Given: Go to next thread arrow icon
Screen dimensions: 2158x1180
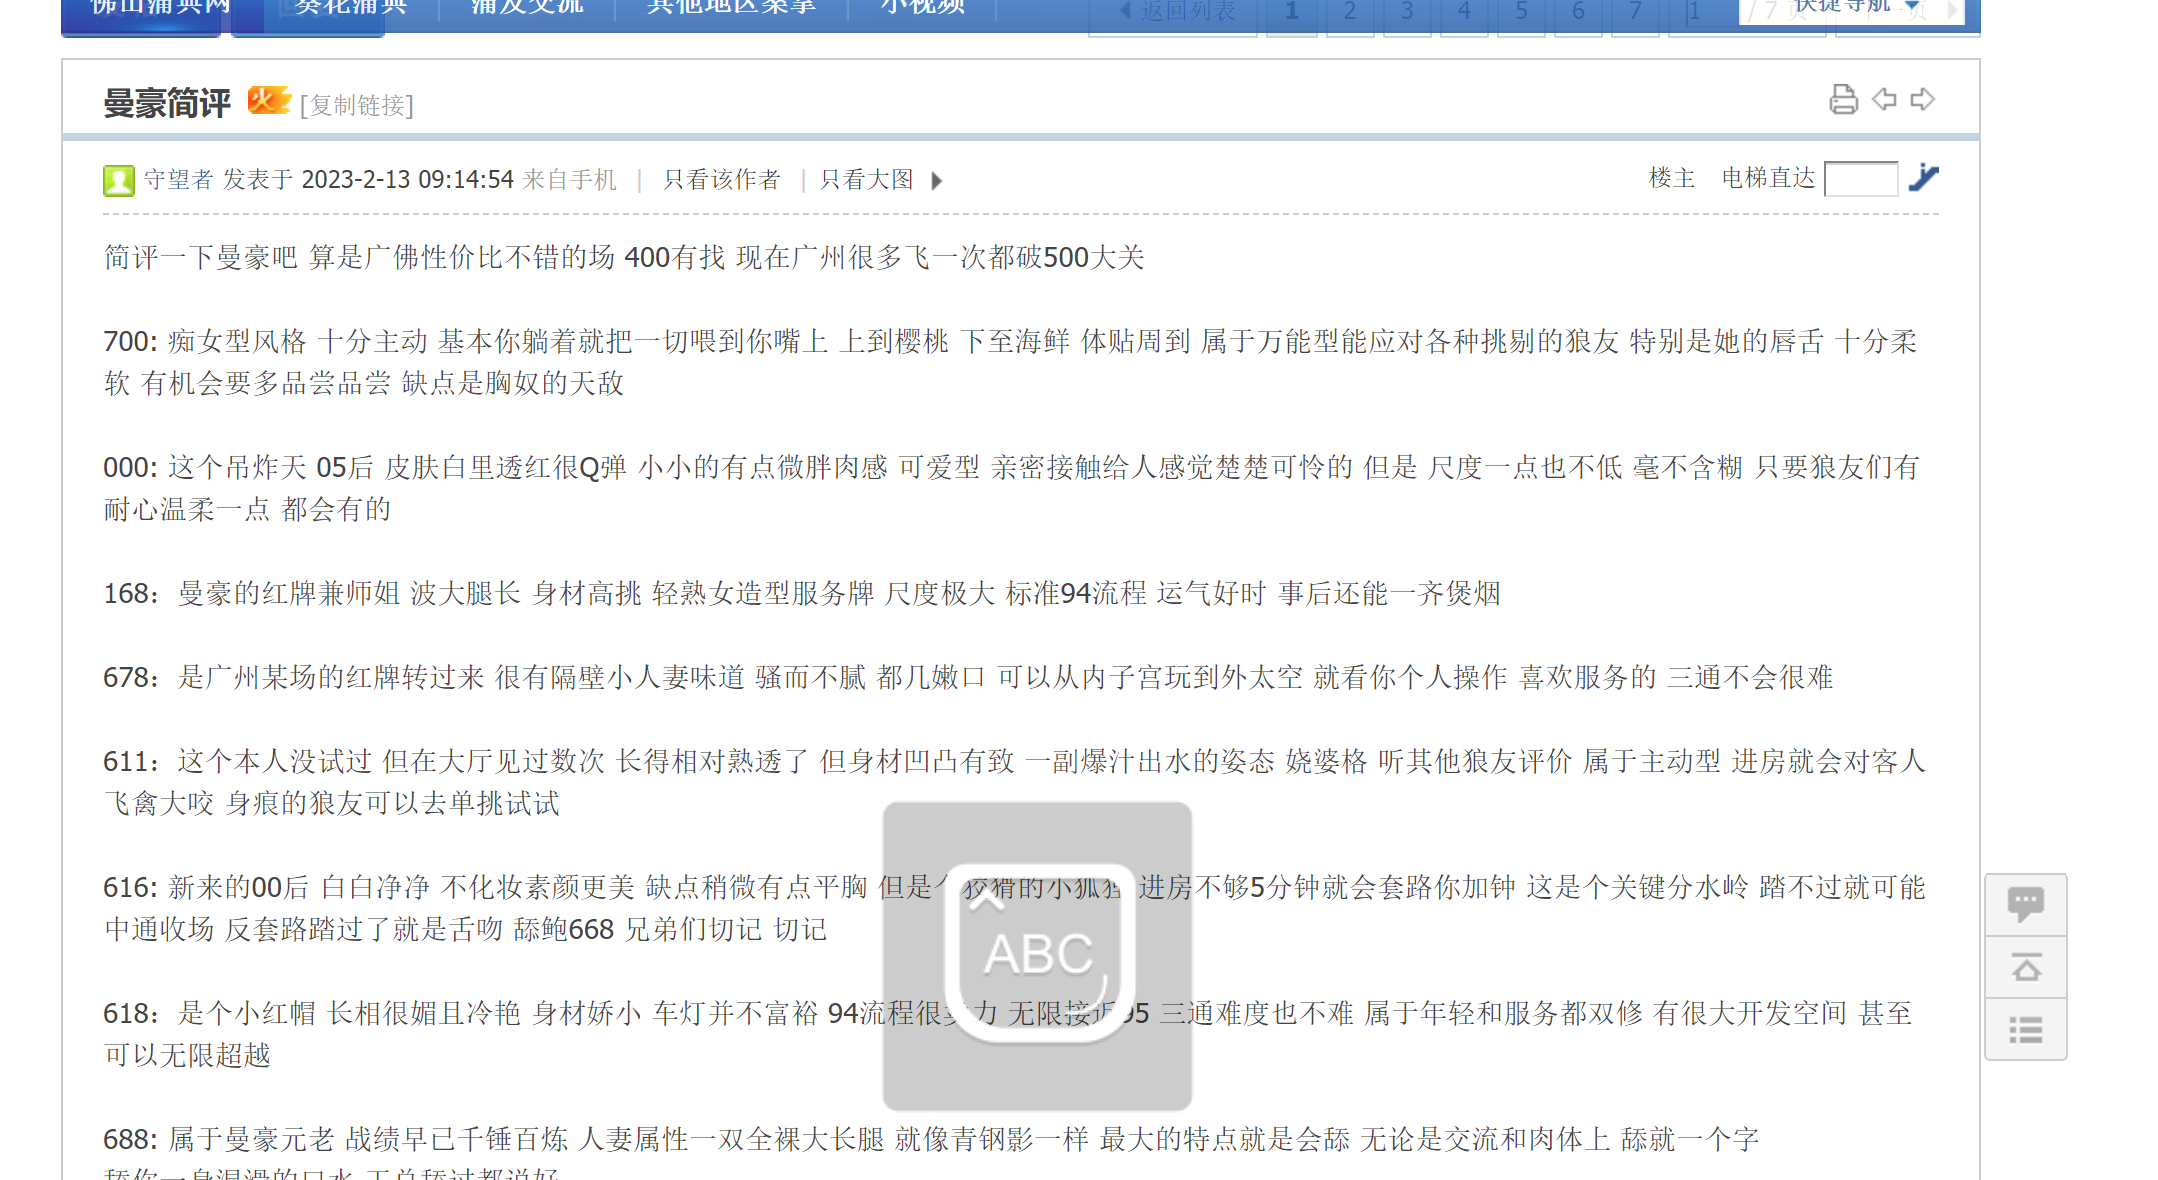Looking at the screenshot, I should click(1922, 100).
